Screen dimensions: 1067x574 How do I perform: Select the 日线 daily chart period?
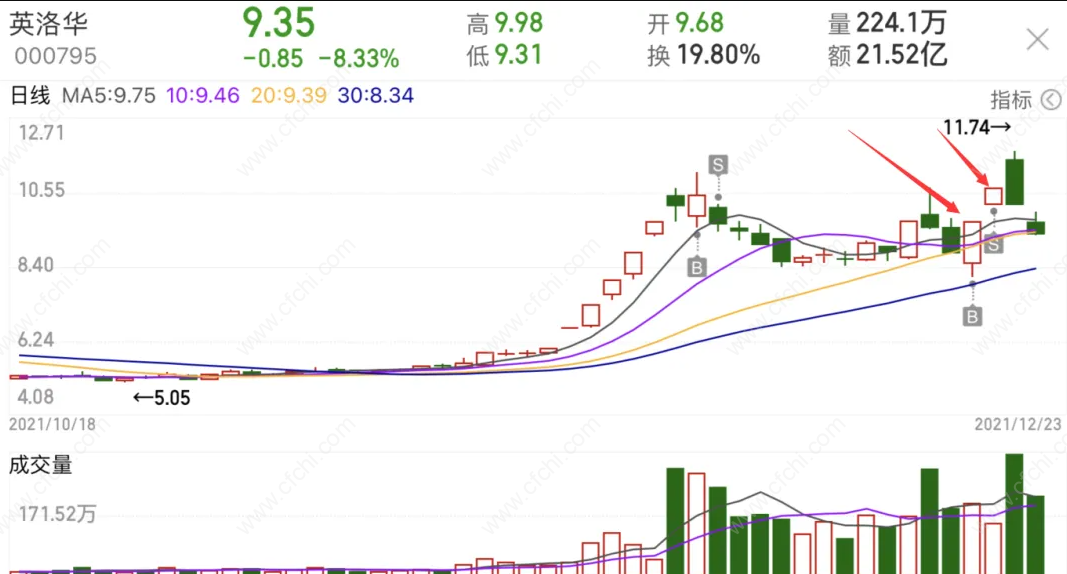click(x=30, y=95)
